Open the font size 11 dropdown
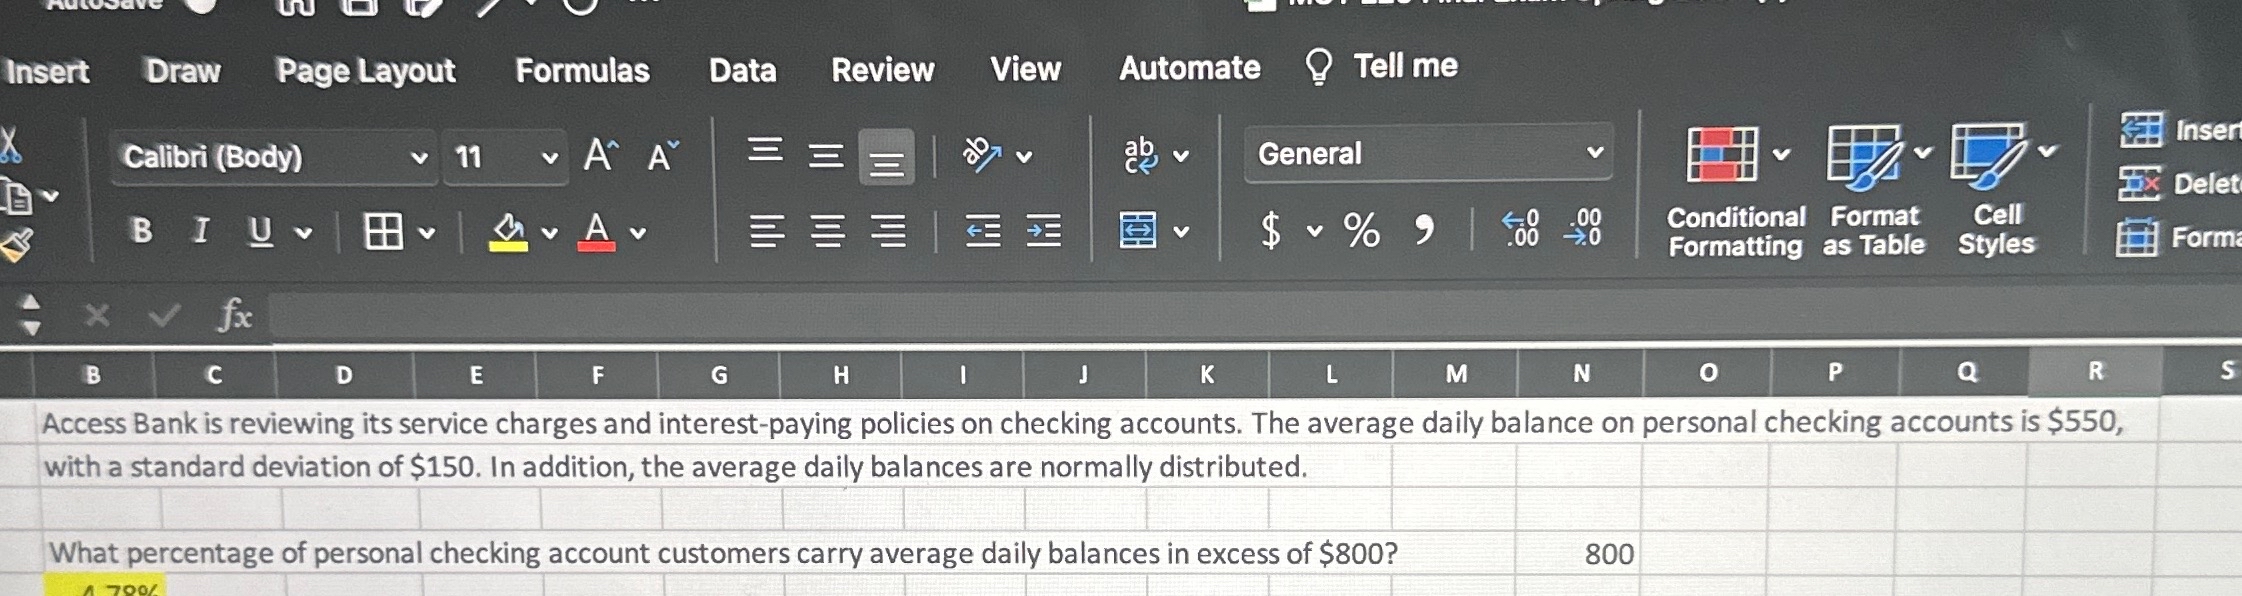The width and height of the screenshot is (2242, 596). pyautogui.click(x=504, y=157)
